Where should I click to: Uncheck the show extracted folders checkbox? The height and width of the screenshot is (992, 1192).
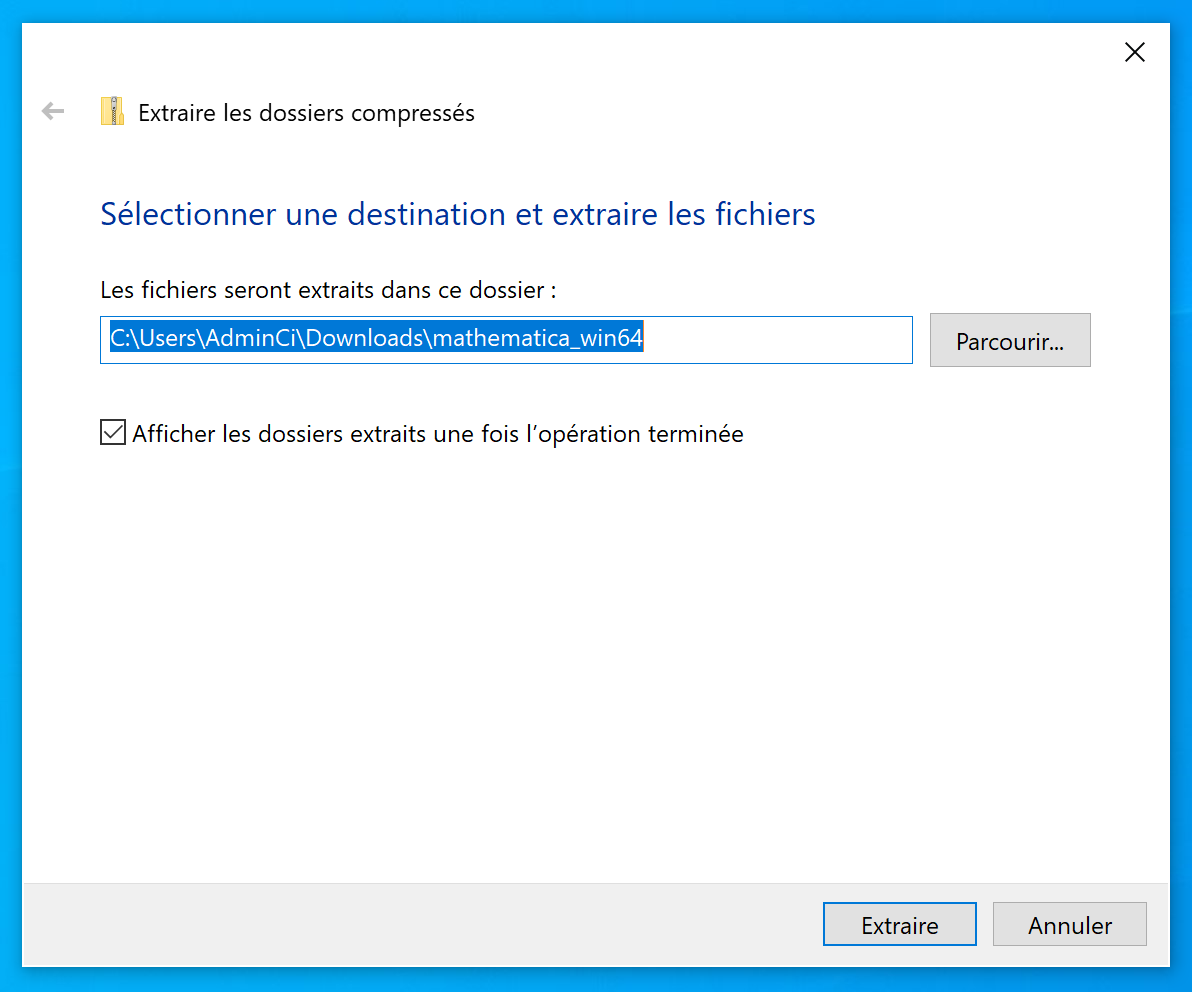[x=113, y=433]
